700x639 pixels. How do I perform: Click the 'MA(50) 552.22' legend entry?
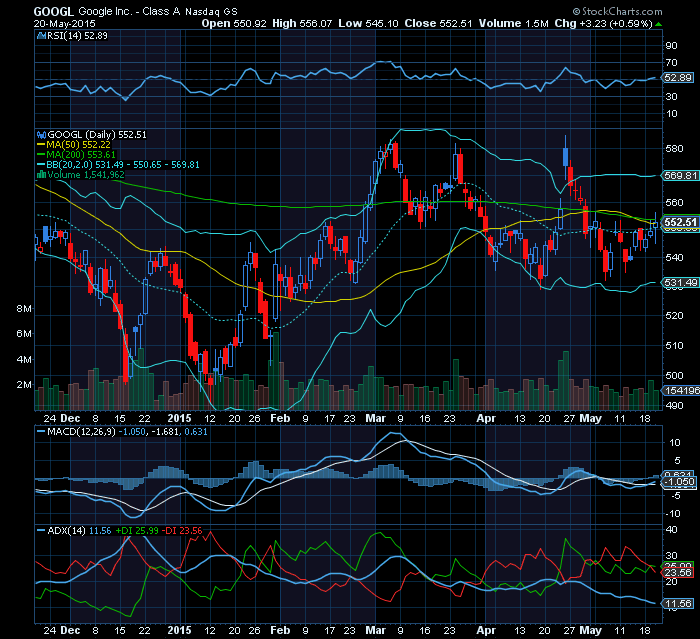[78, 145]
